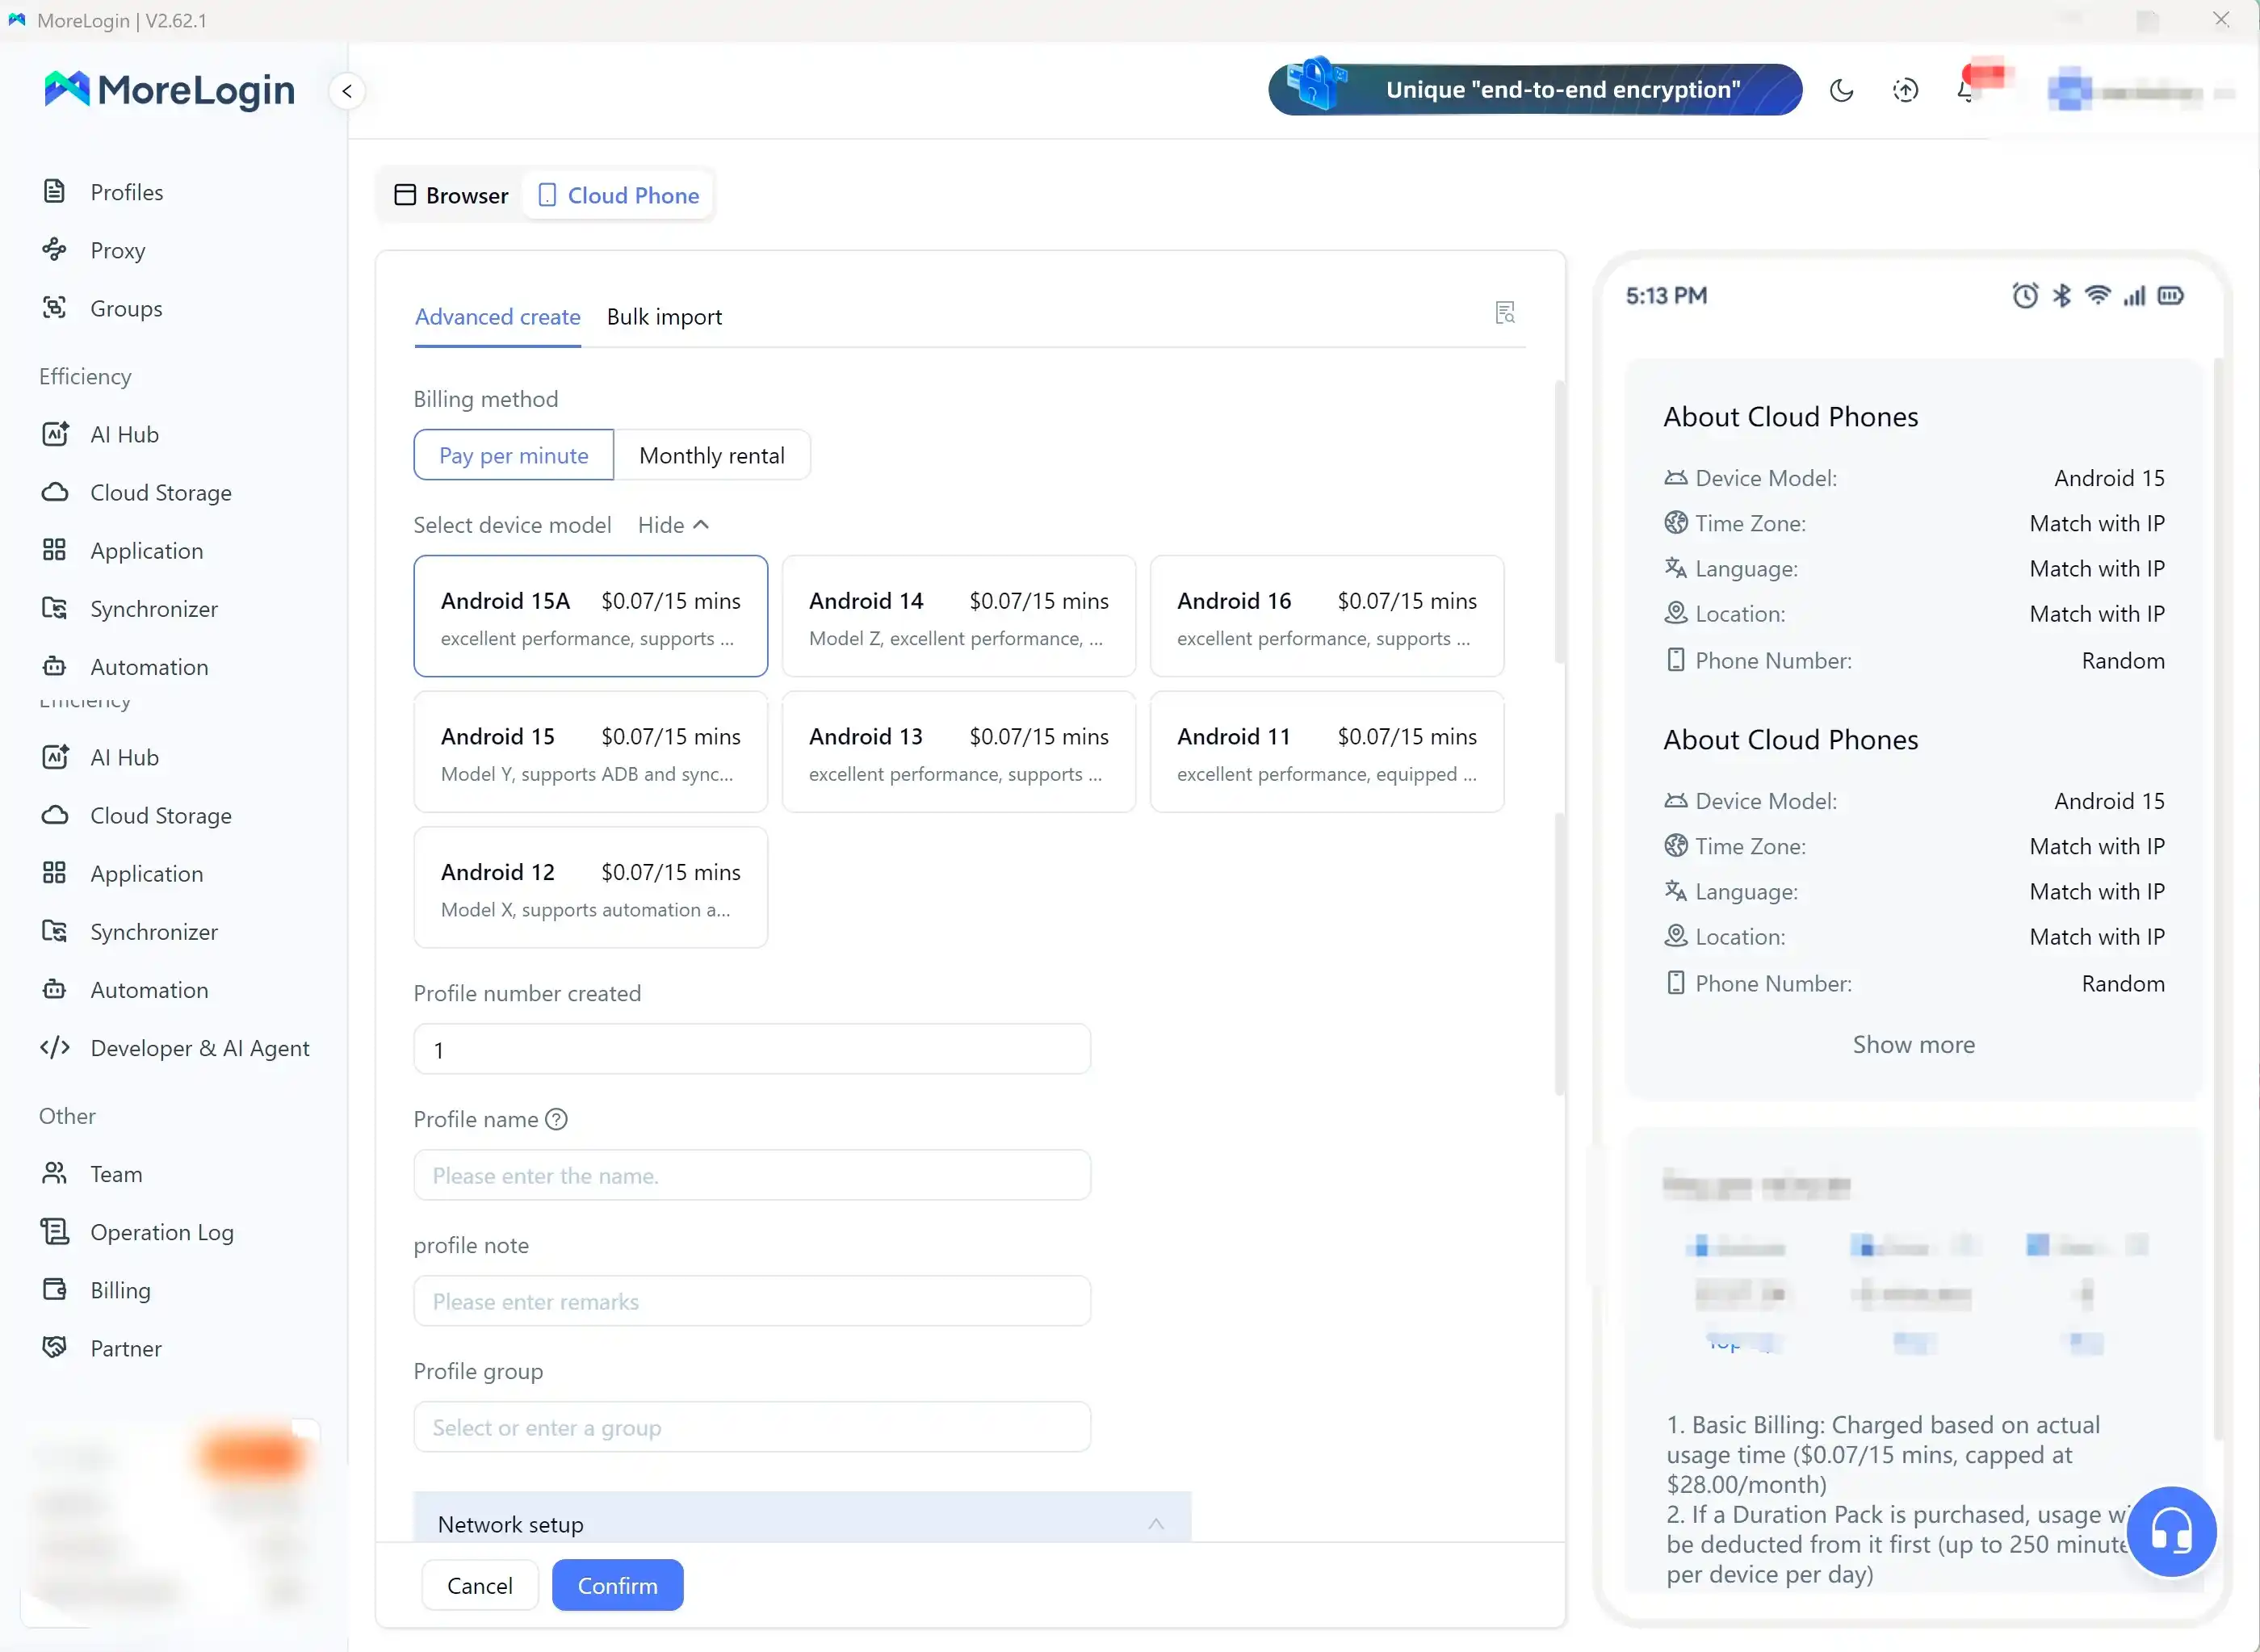The image size is (2260, 1652).
Task: Click the Bluetooth icon in phone status bar
Action: 2062,296
